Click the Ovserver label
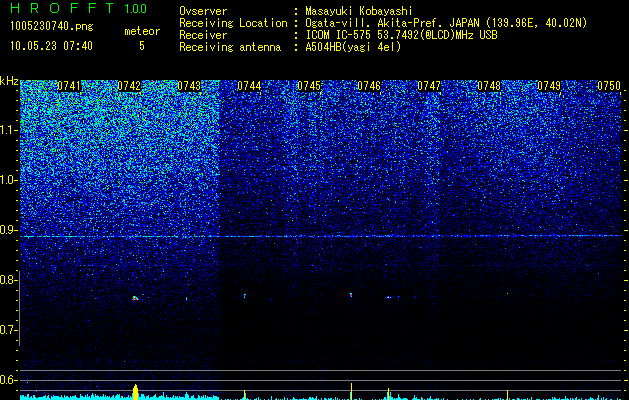 tap(203, 11)
